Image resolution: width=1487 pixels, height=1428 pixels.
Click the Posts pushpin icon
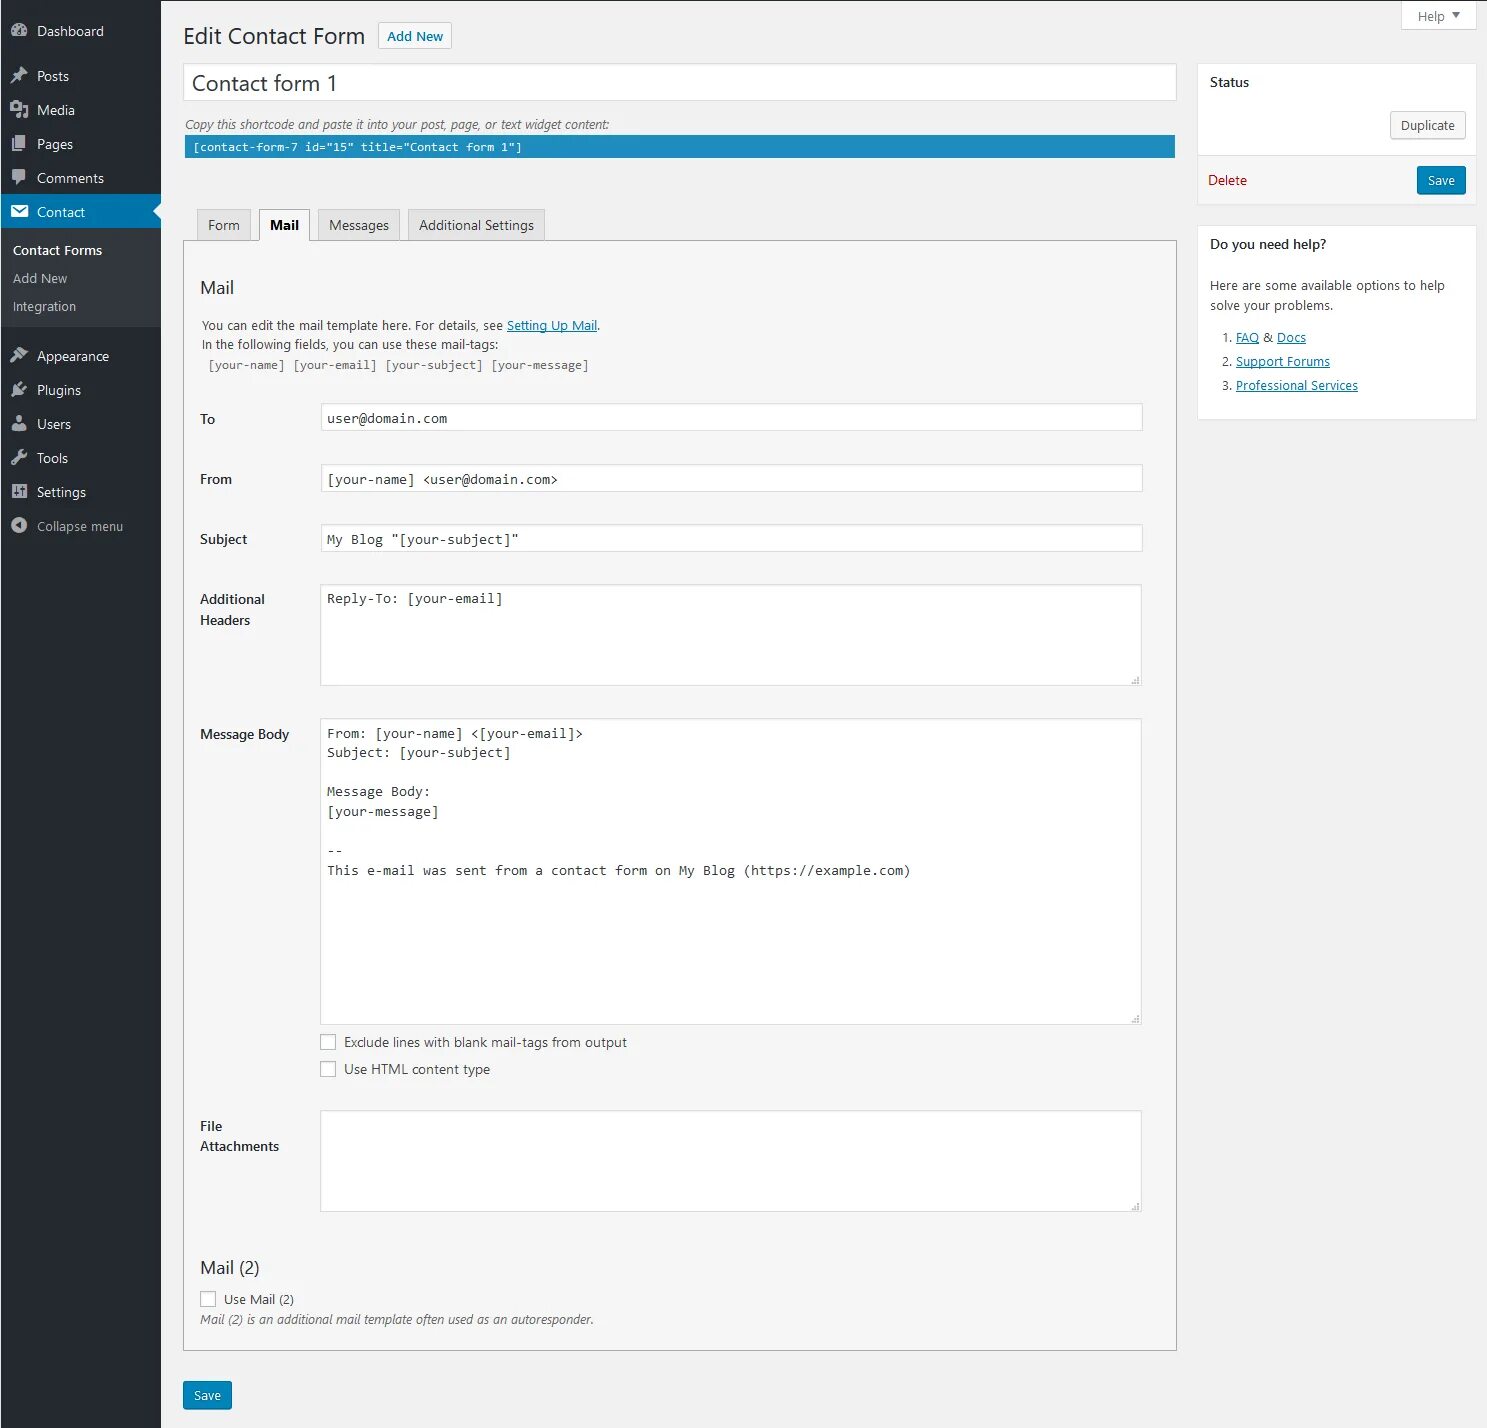pos(19,76)
